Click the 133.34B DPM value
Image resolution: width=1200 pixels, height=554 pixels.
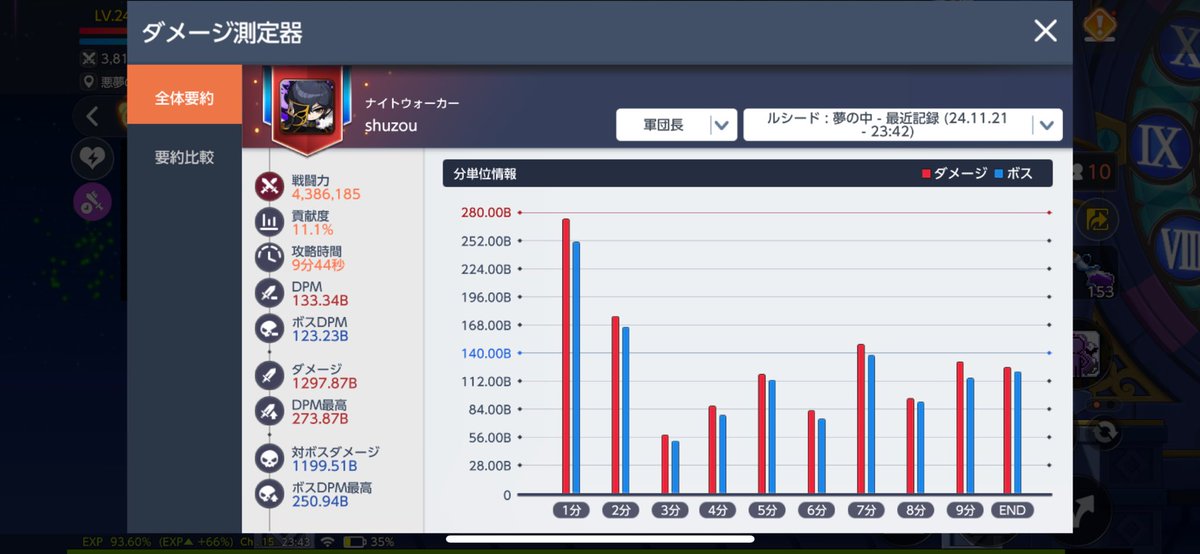tap(320, 300)
